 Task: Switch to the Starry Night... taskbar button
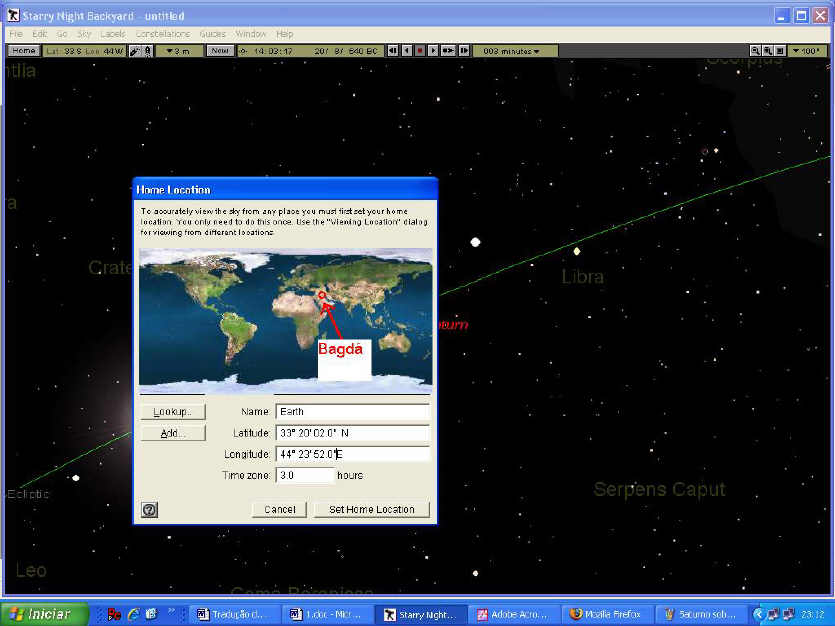421,614
